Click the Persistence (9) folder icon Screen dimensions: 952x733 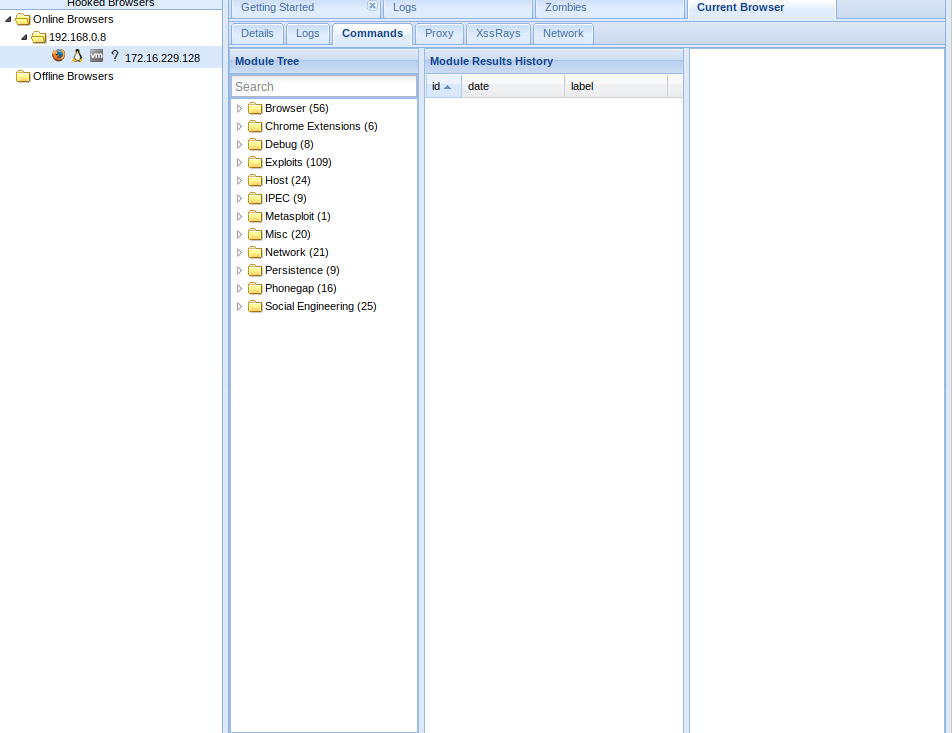tap(255, 270)
